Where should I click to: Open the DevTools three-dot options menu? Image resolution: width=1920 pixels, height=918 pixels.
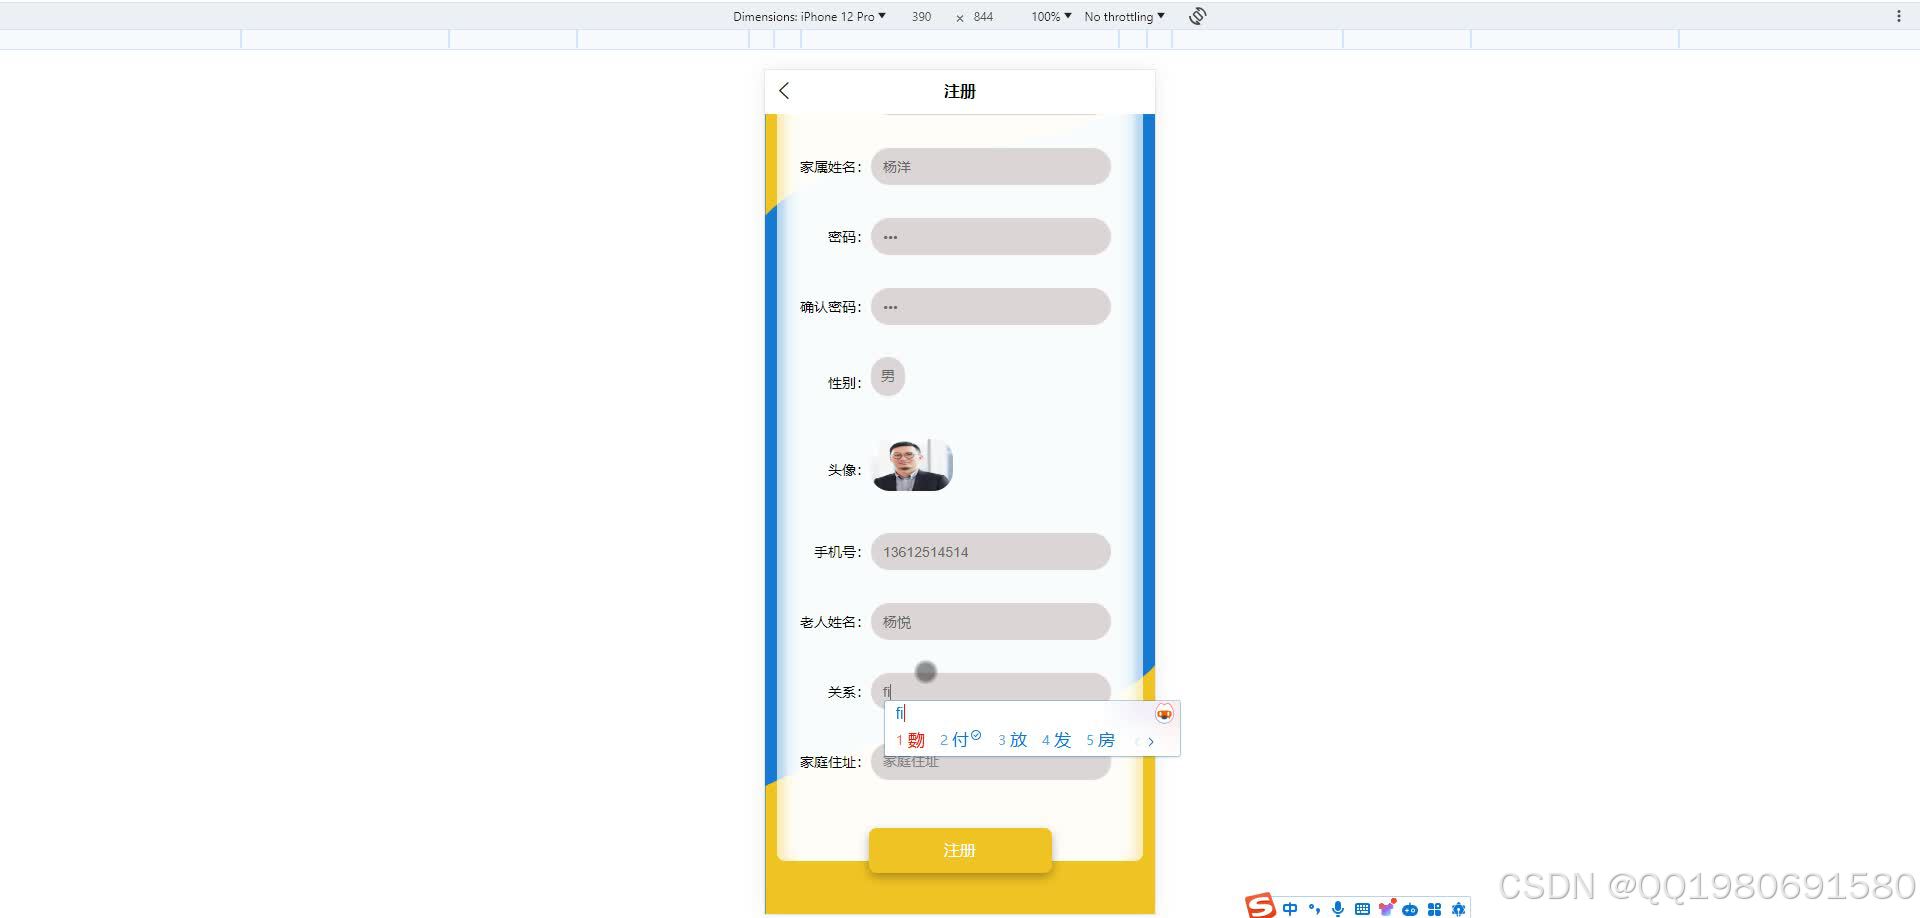tap(1899, 16)
